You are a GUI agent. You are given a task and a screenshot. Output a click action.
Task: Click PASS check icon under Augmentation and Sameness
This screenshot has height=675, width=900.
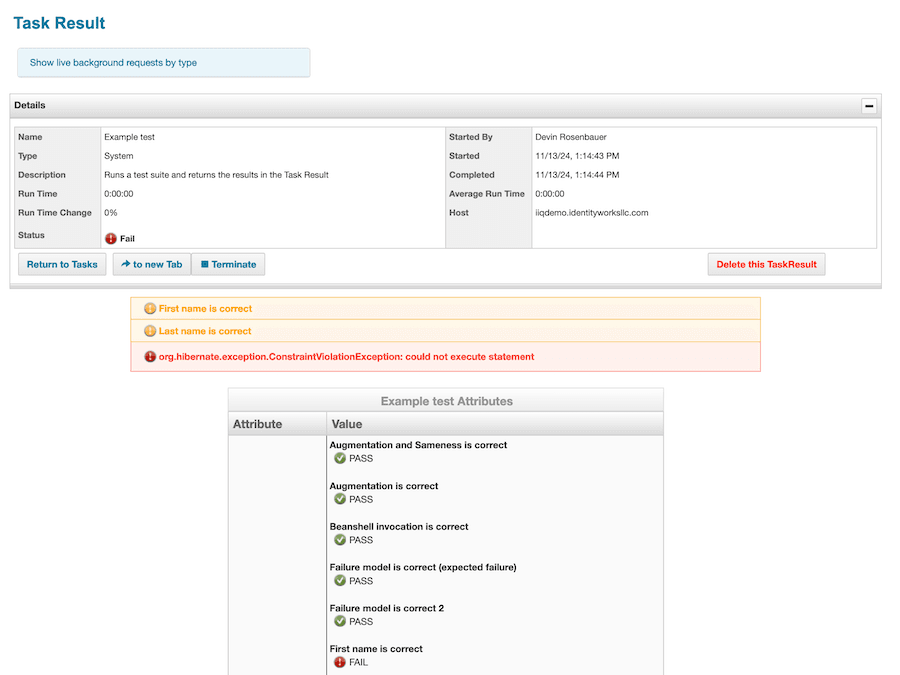(340, 458)
